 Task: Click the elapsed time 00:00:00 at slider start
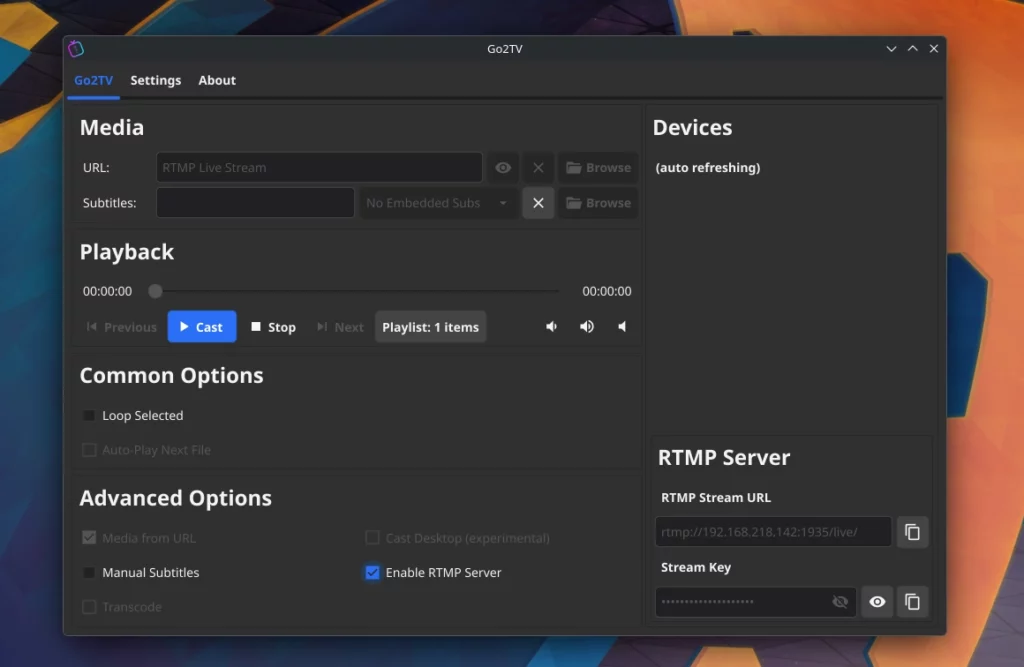pyautogui.click(x=107, y=291)
